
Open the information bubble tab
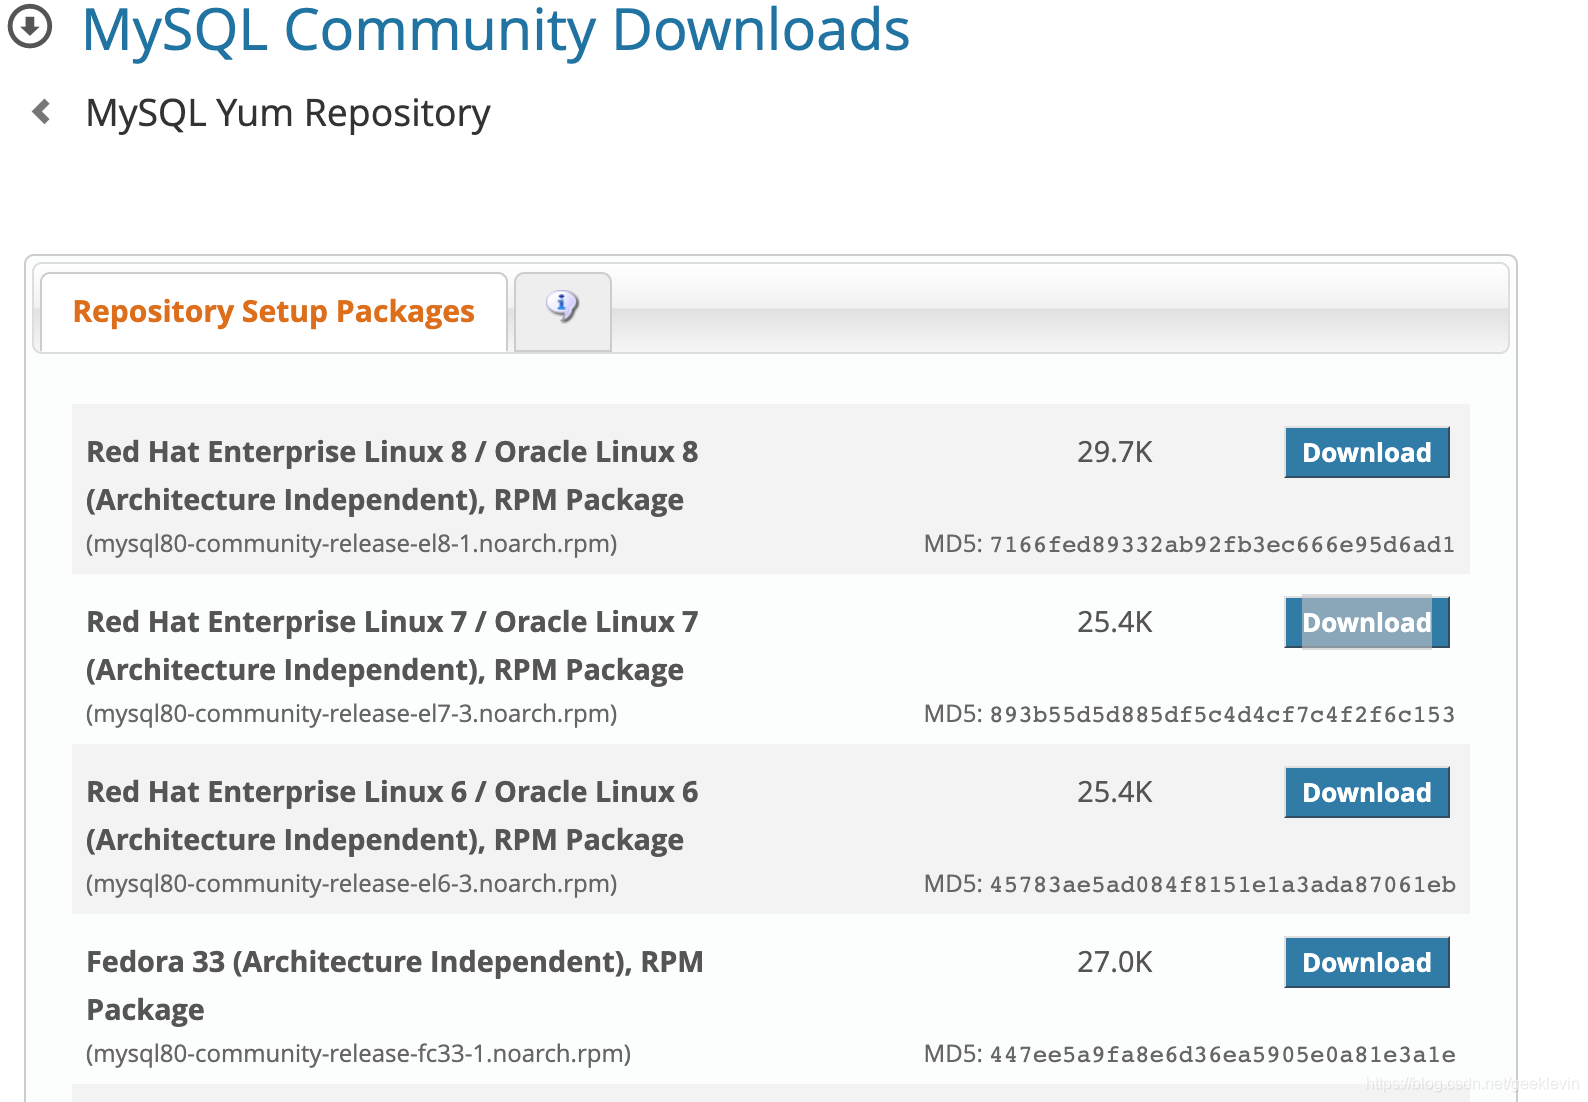562,311
